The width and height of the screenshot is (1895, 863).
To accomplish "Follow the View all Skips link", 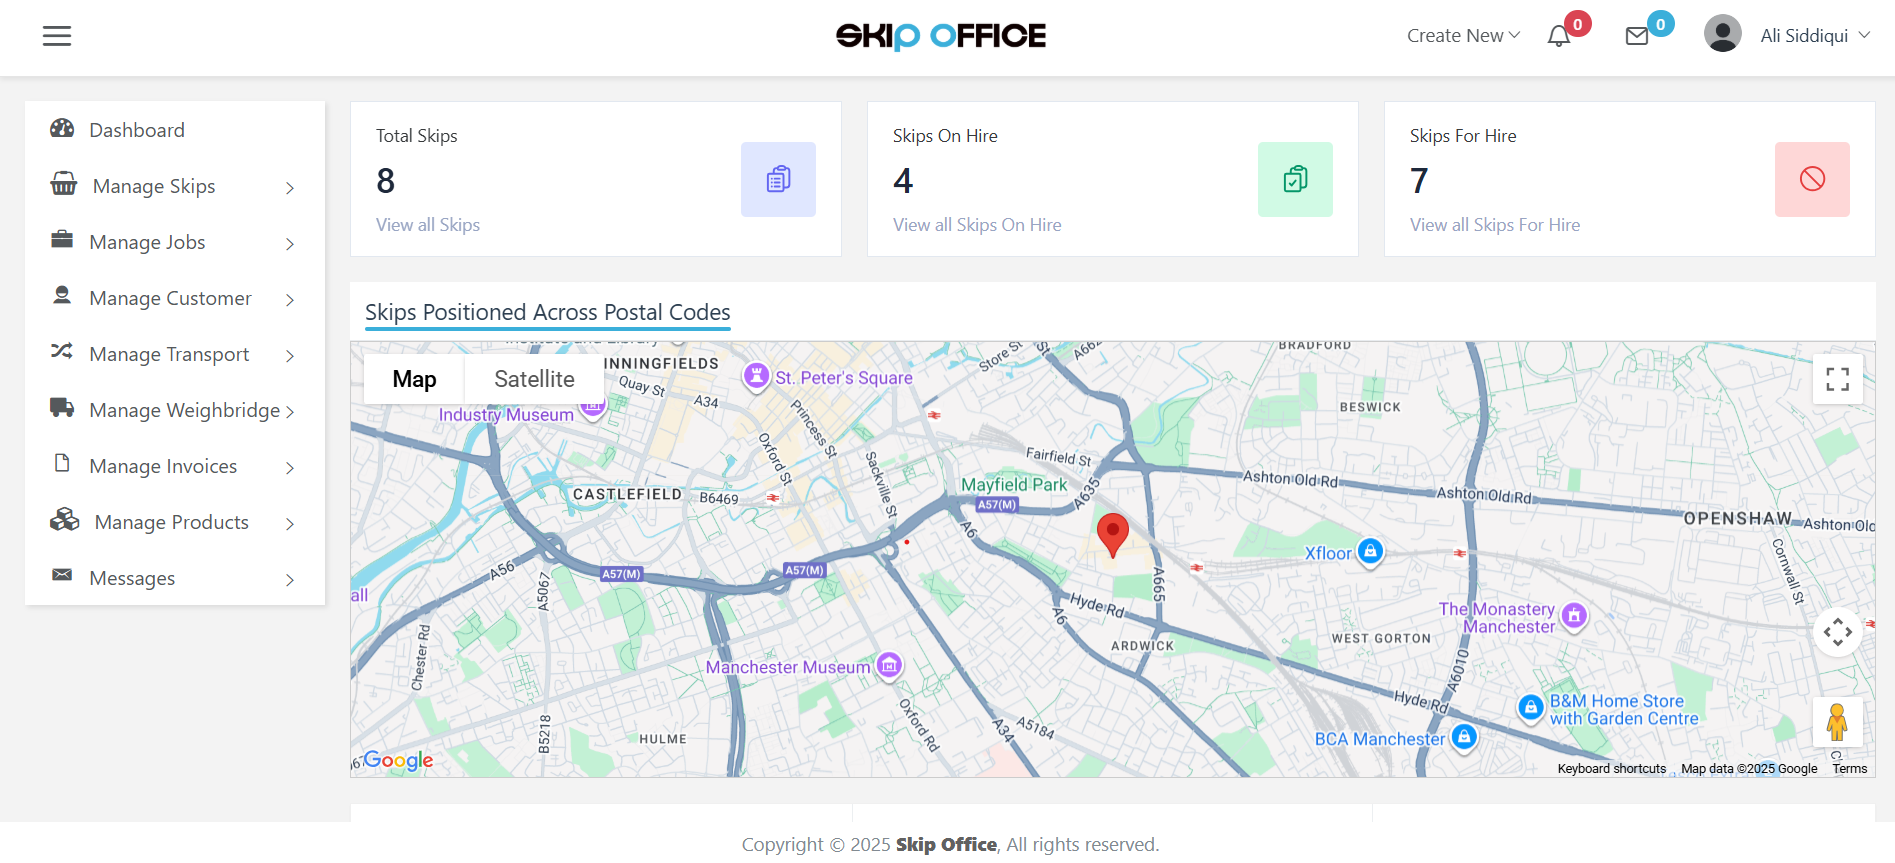I will click(428, 225).
